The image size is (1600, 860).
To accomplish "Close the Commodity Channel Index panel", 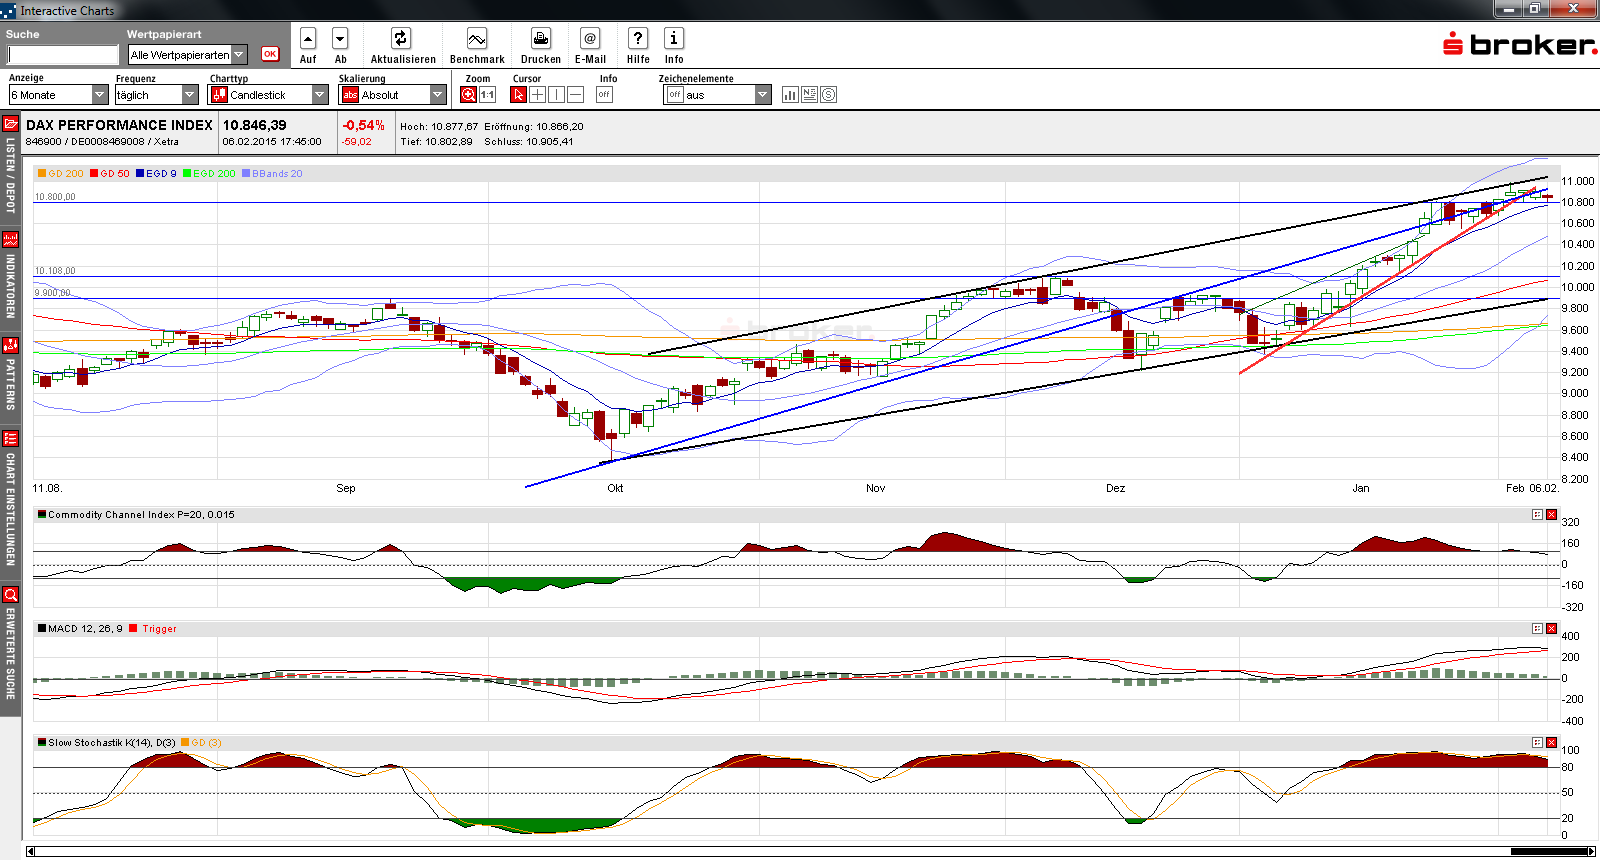I will tap(1552, 515).
